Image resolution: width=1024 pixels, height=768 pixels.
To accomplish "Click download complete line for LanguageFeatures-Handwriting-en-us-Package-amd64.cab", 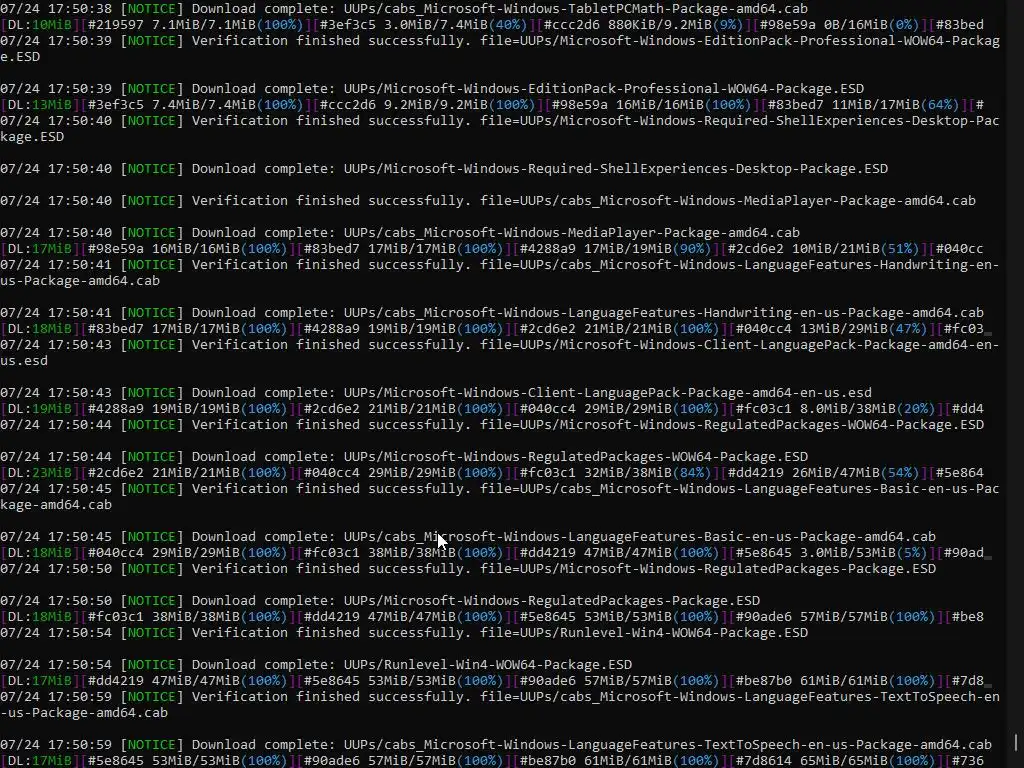I will 492,313.
